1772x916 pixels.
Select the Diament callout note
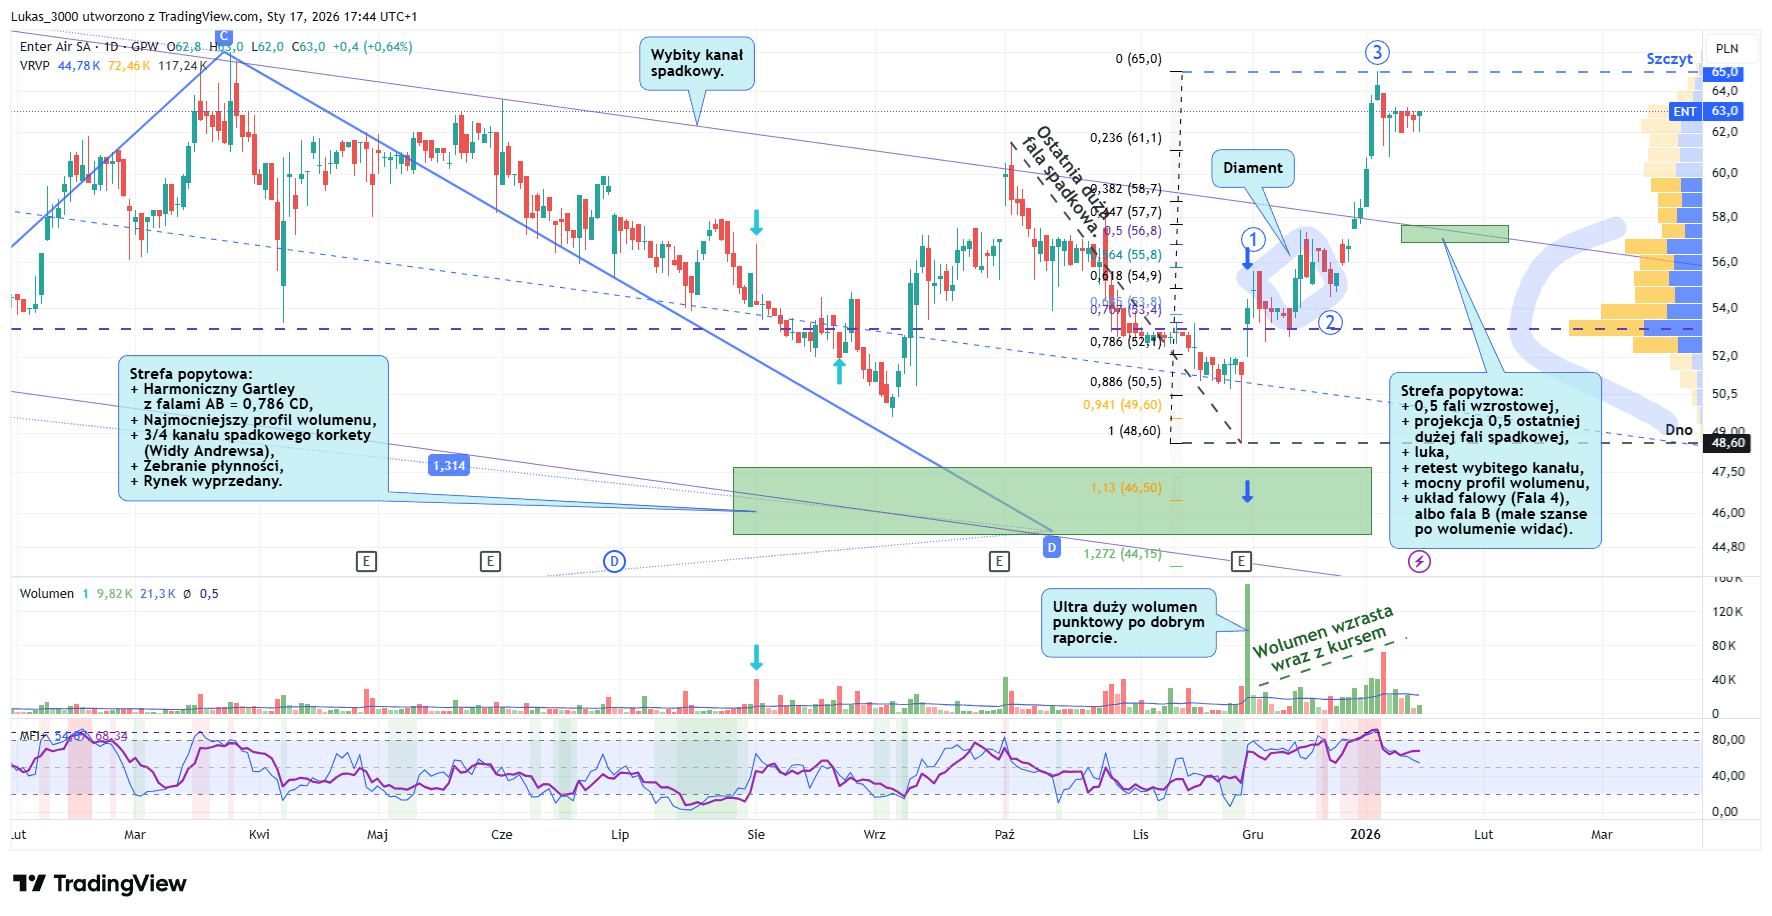[1252, 168]
